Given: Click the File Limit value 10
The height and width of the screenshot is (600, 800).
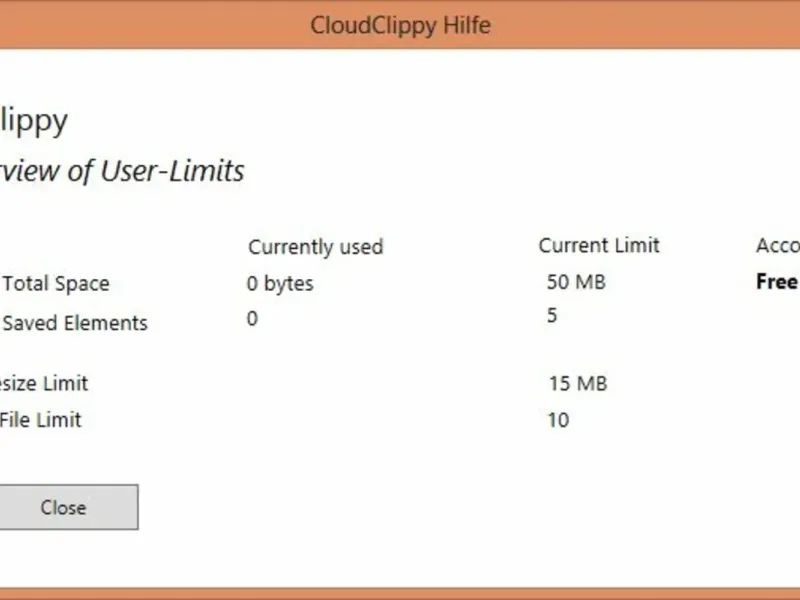Looking at the screenshot, I should [558, 420].
